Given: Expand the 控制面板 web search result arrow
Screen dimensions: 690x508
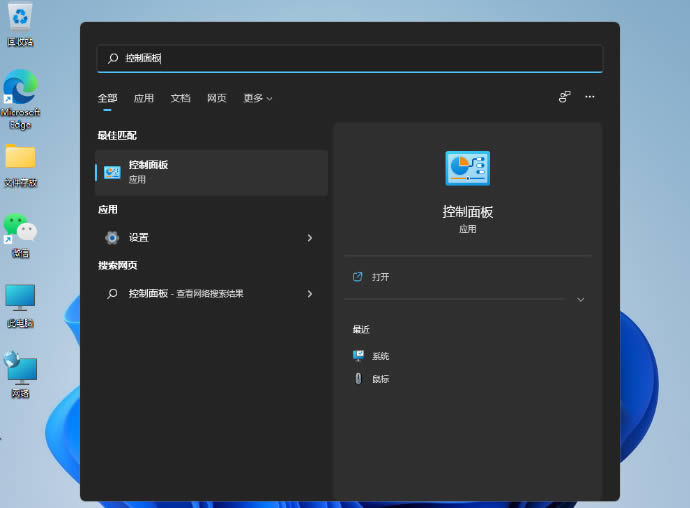Looking at the screenshot, I should [309, 294].
